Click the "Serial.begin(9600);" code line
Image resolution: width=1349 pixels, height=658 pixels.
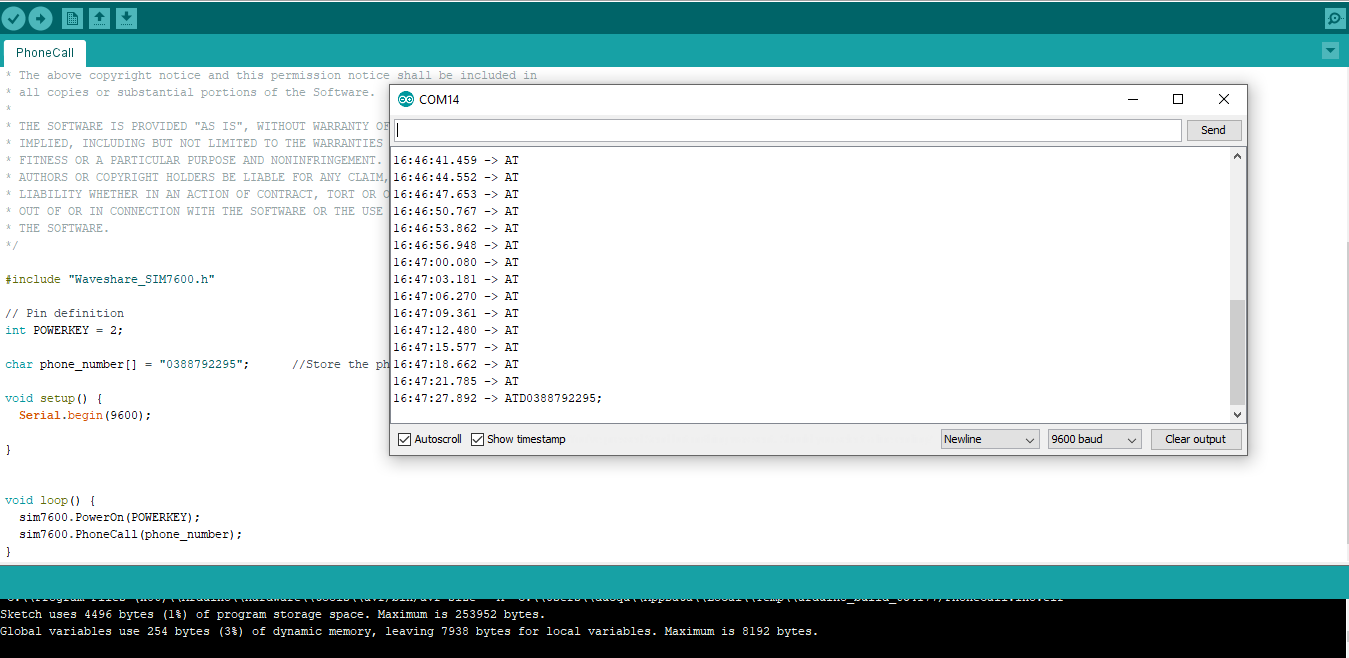coord(85,415)
